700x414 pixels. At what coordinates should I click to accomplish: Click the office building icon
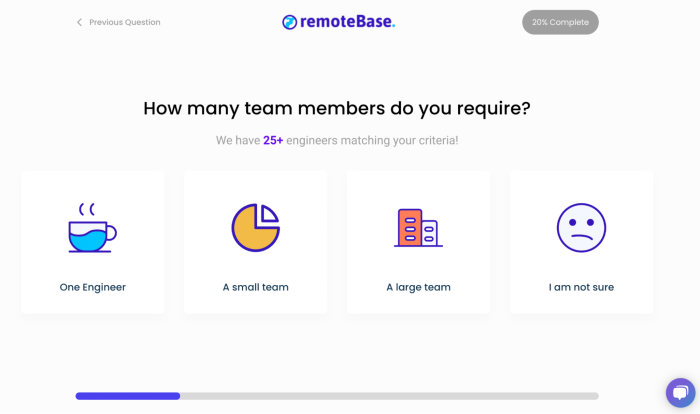tap(418, 228)
